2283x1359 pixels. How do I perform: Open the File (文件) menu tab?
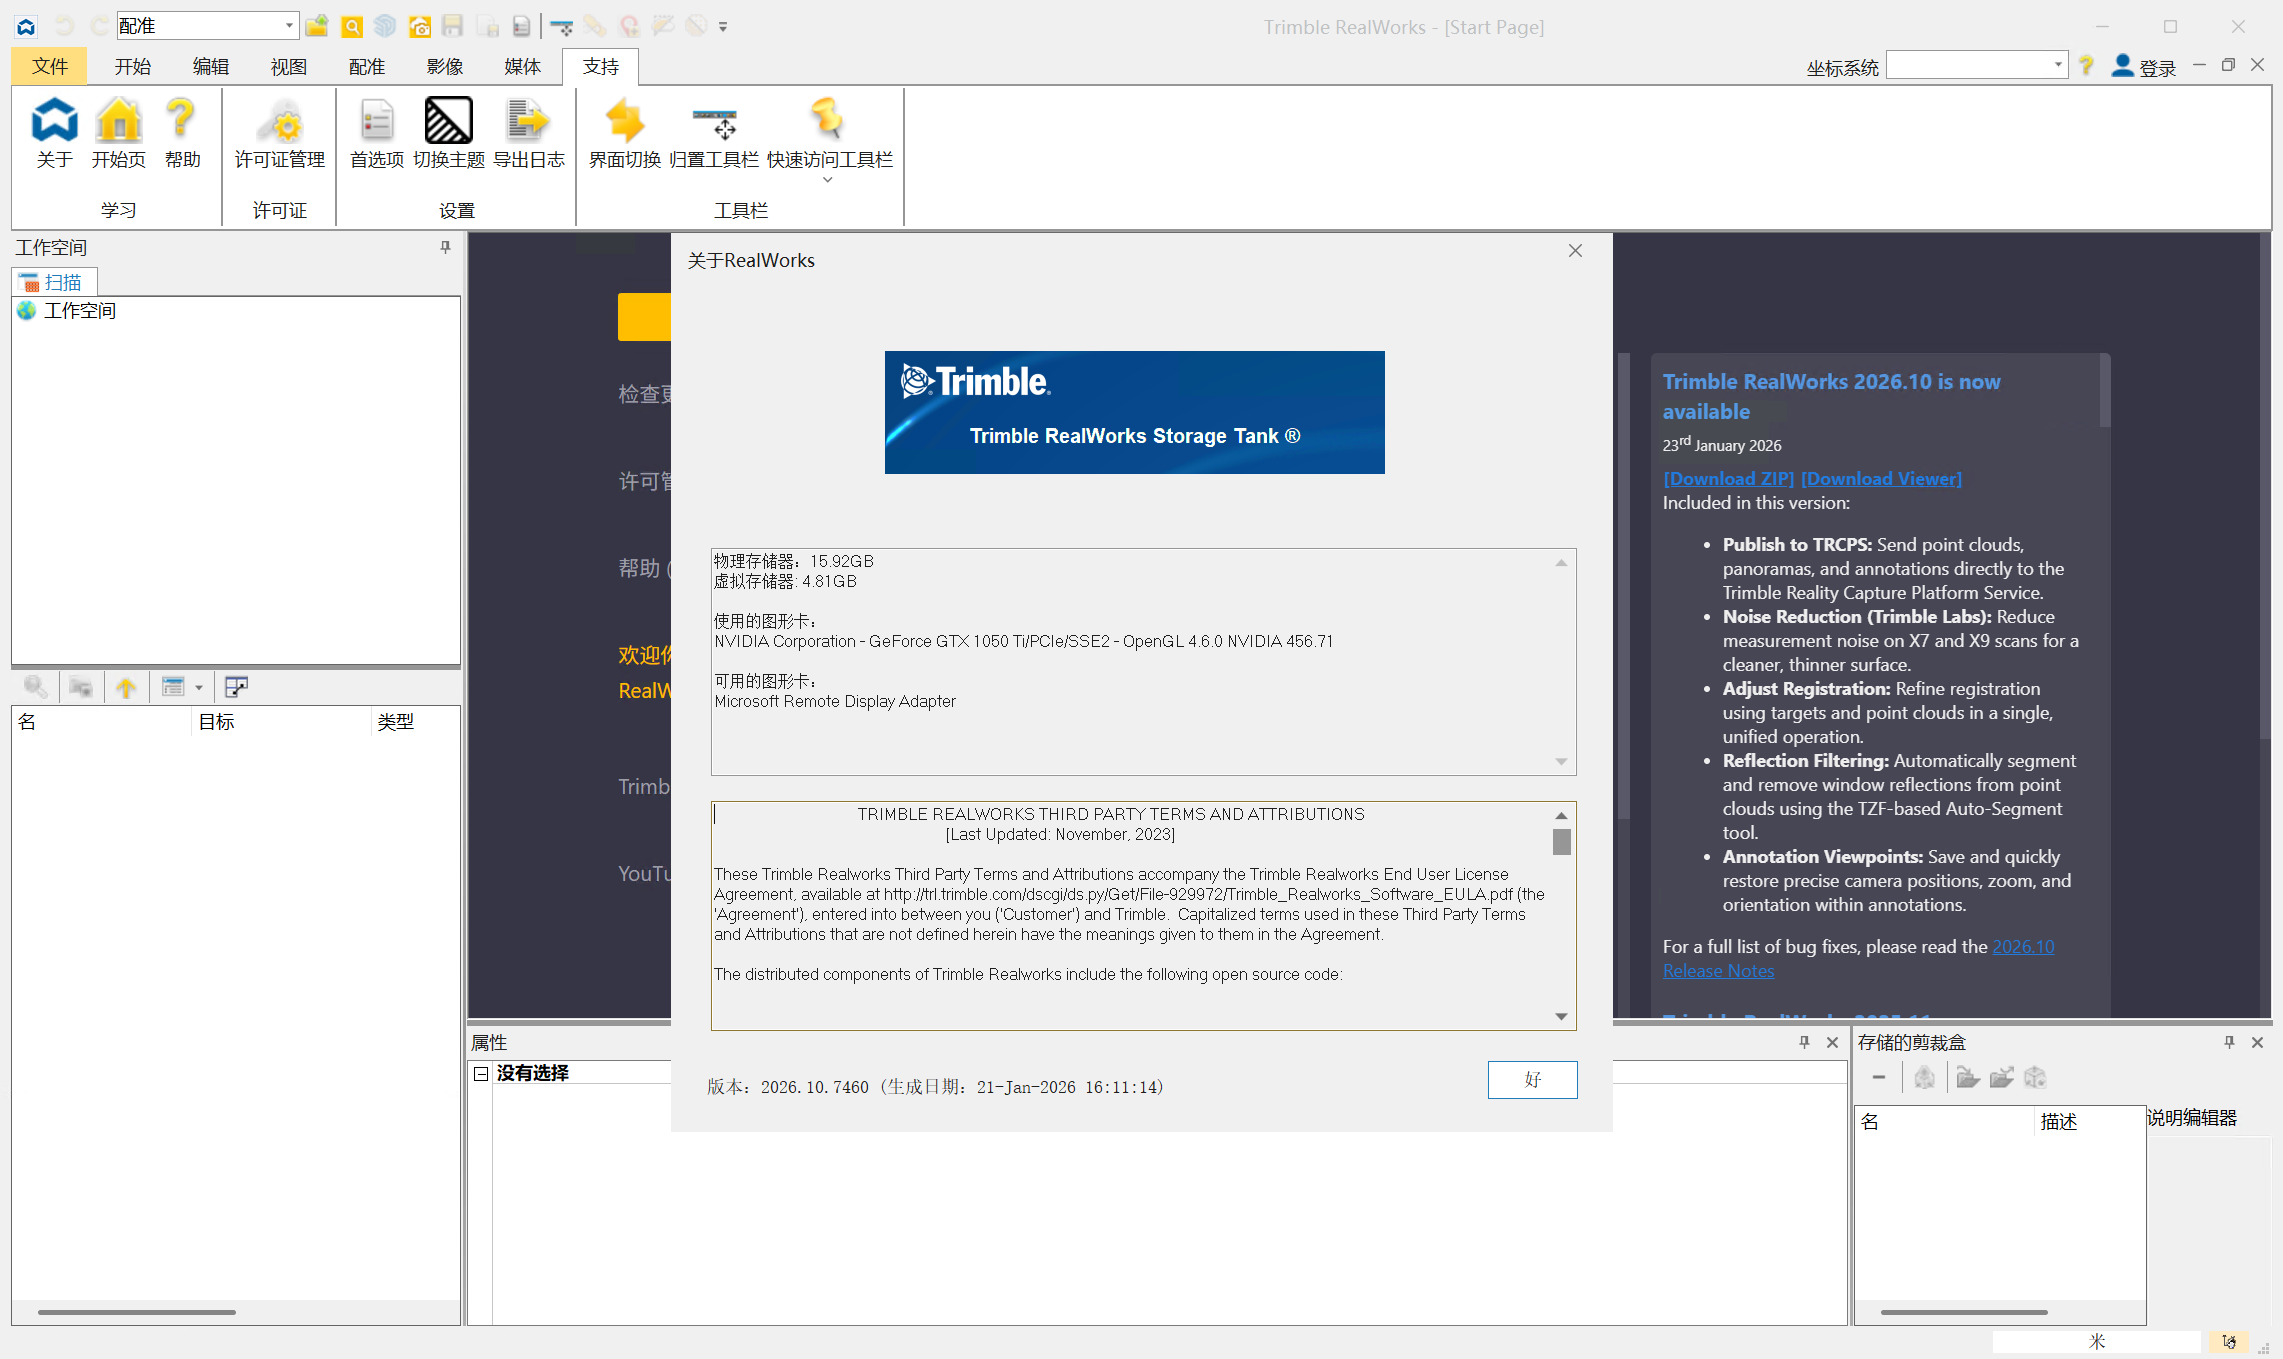pos(49,66)
